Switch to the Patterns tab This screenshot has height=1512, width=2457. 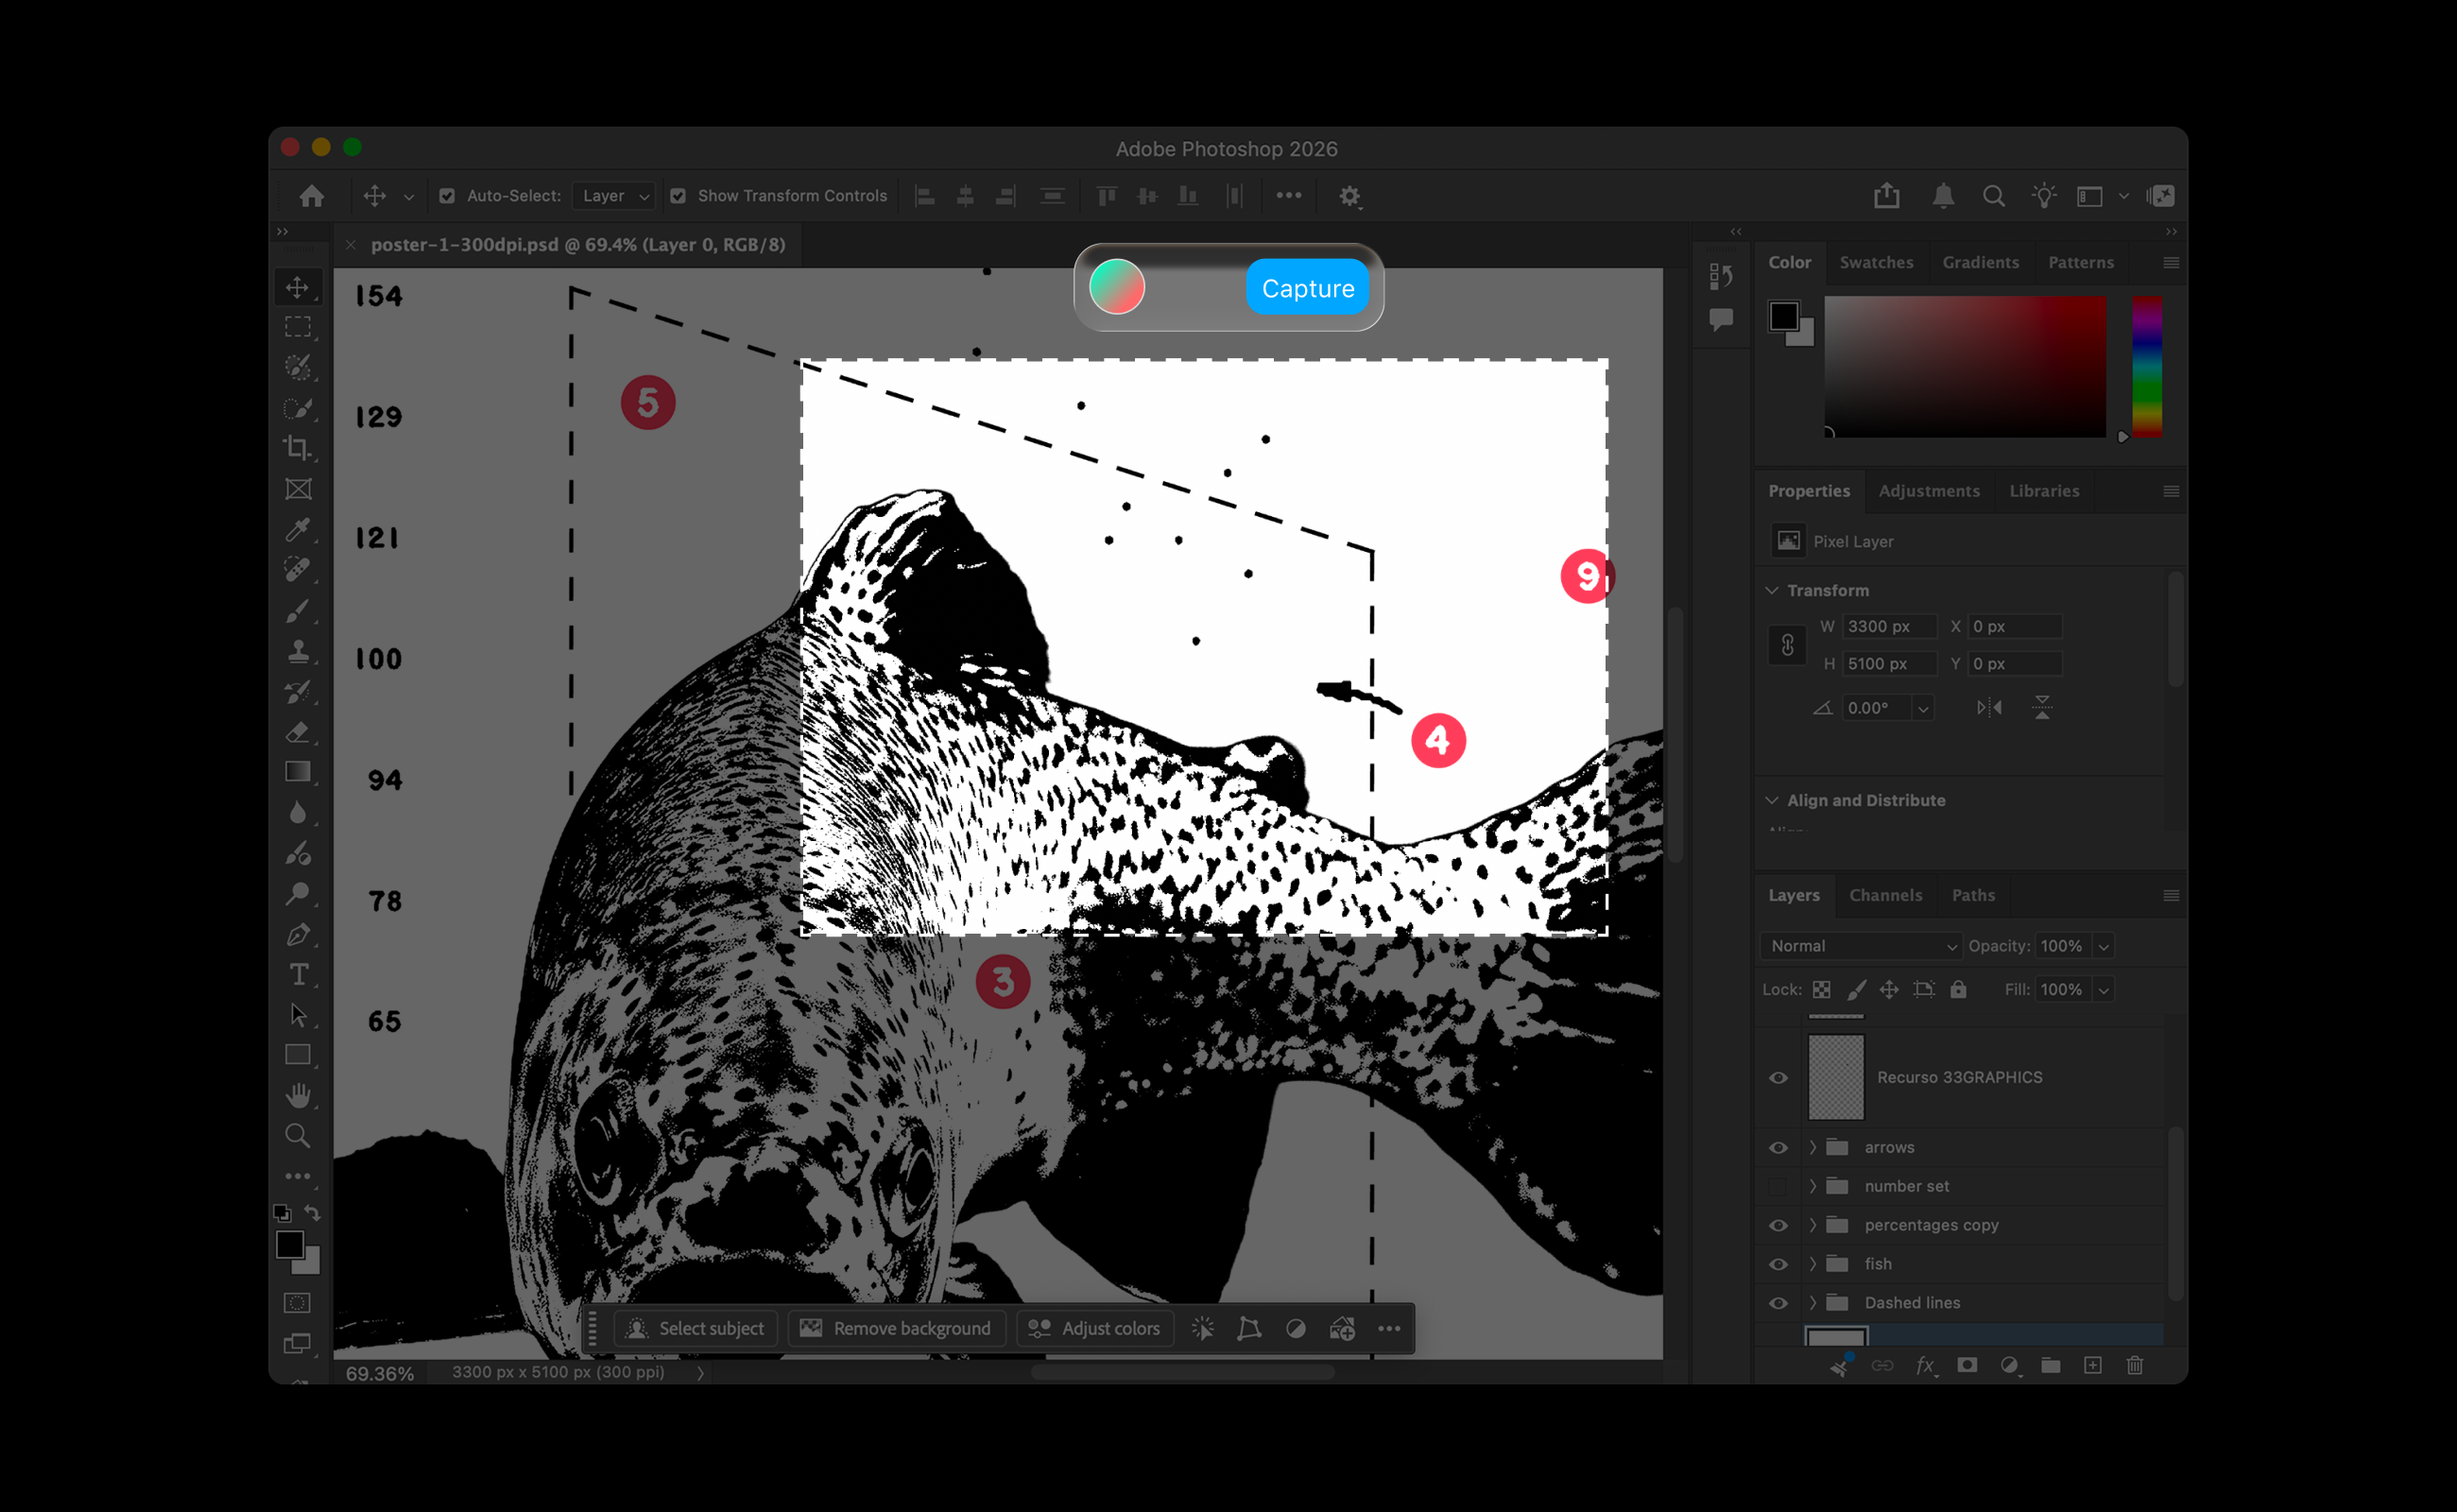click(2080, 263)
